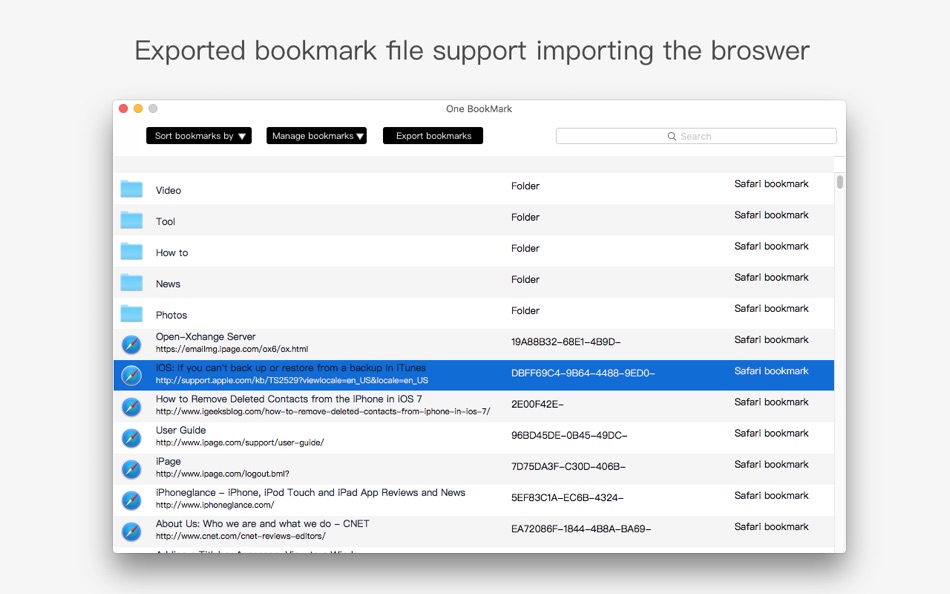The image size is (950, 594).
Task: Click ID EA72086F-1844-4B8A-BA69- cell
Action: pos(581,529)
